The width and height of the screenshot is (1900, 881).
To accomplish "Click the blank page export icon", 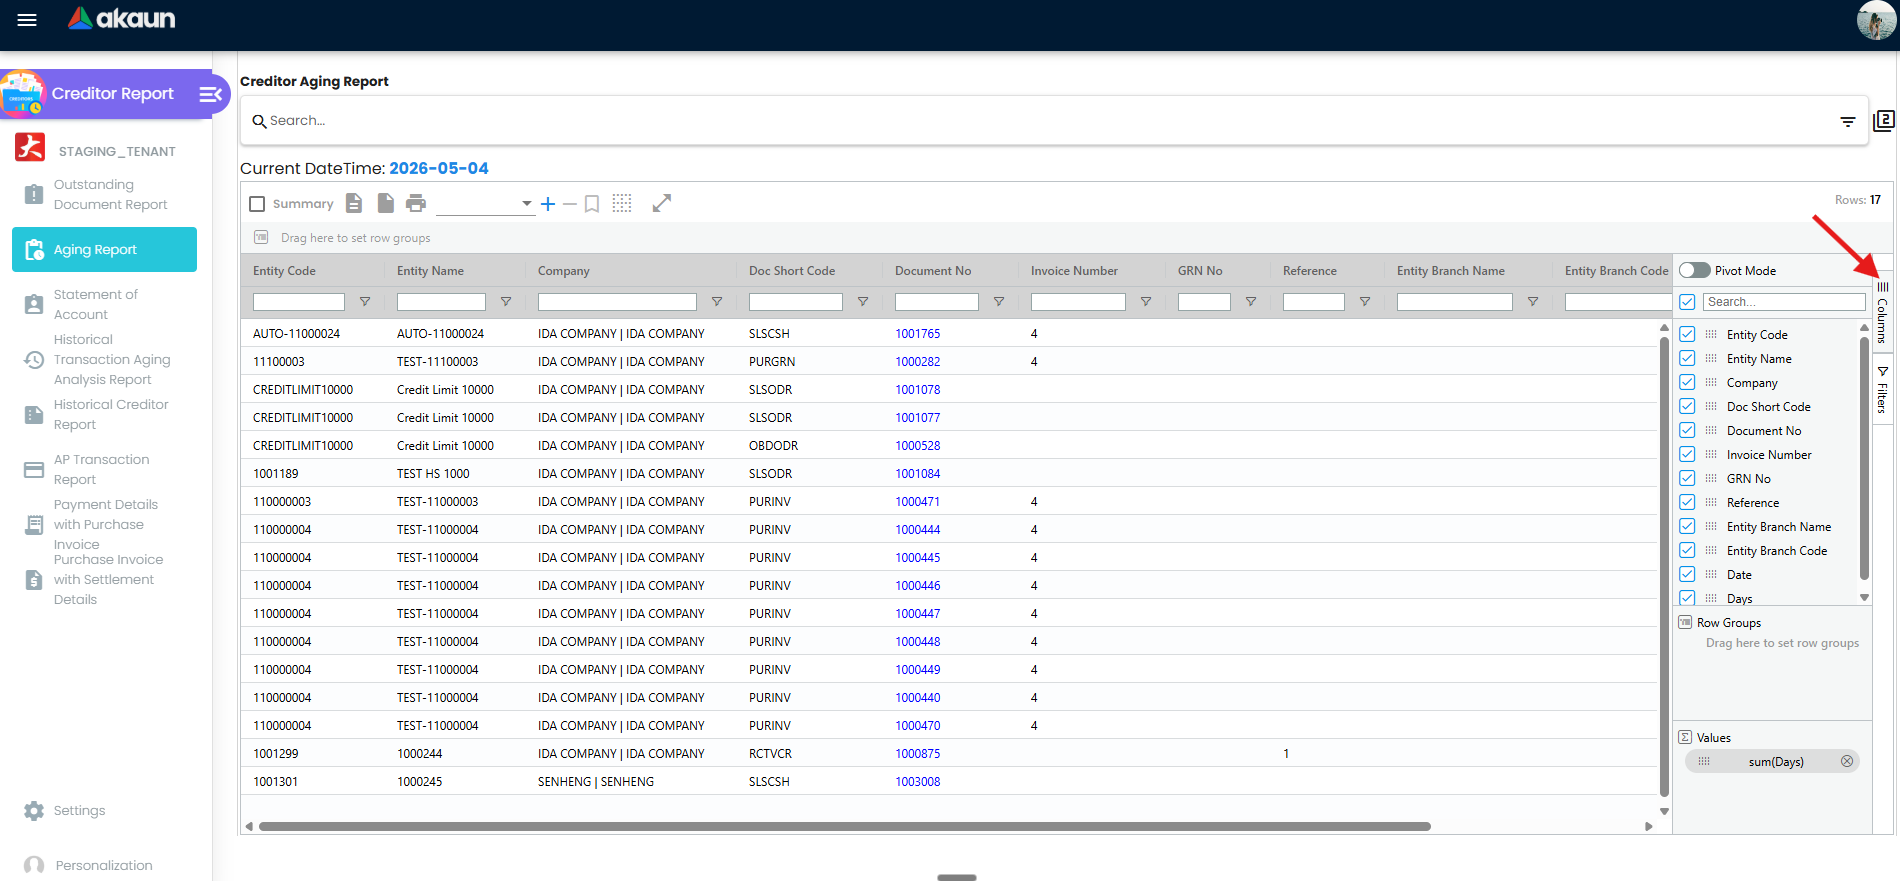I will point(385,203).
